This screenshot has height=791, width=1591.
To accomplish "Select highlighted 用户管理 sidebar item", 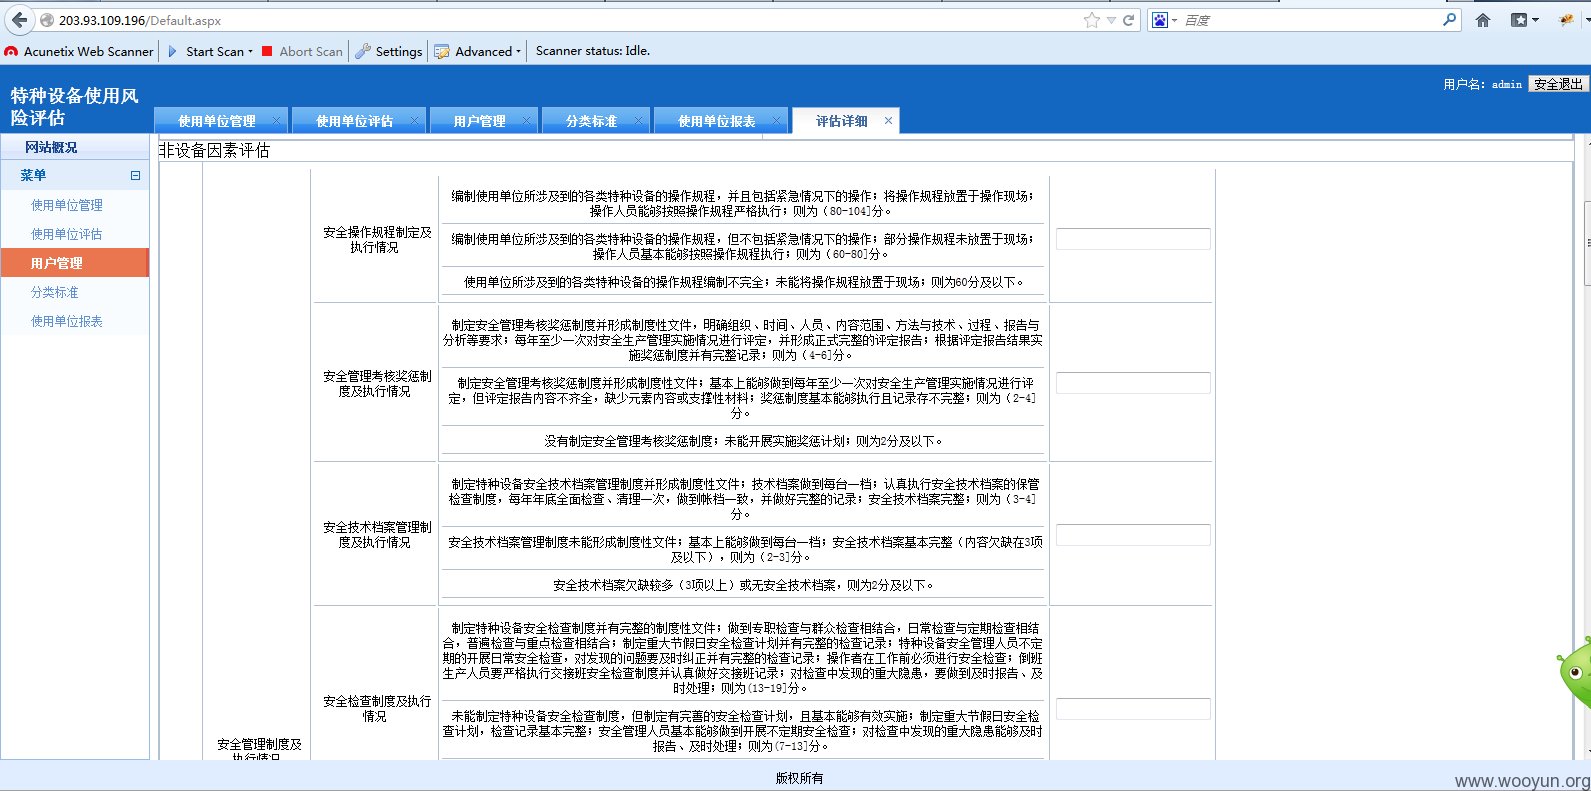I will point(75,263).
